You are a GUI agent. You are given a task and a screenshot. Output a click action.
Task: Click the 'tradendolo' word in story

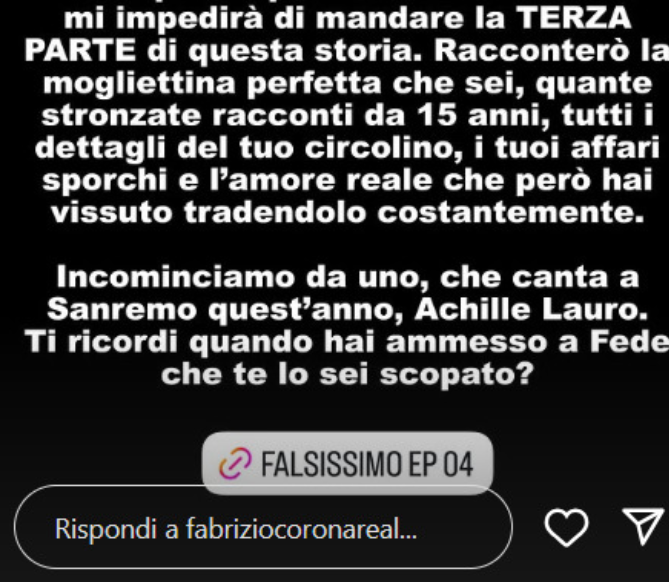point(275,212)
